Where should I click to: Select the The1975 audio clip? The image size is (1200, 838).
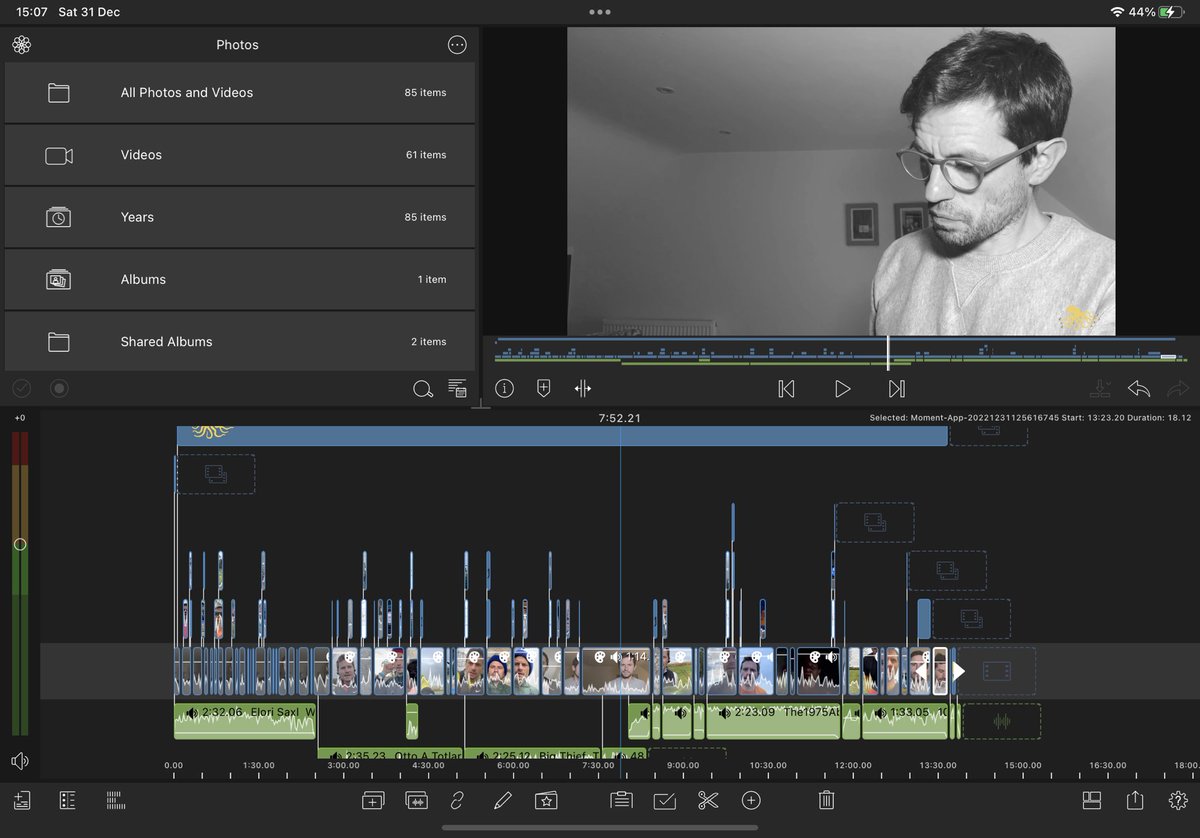(x=773, y=721)
